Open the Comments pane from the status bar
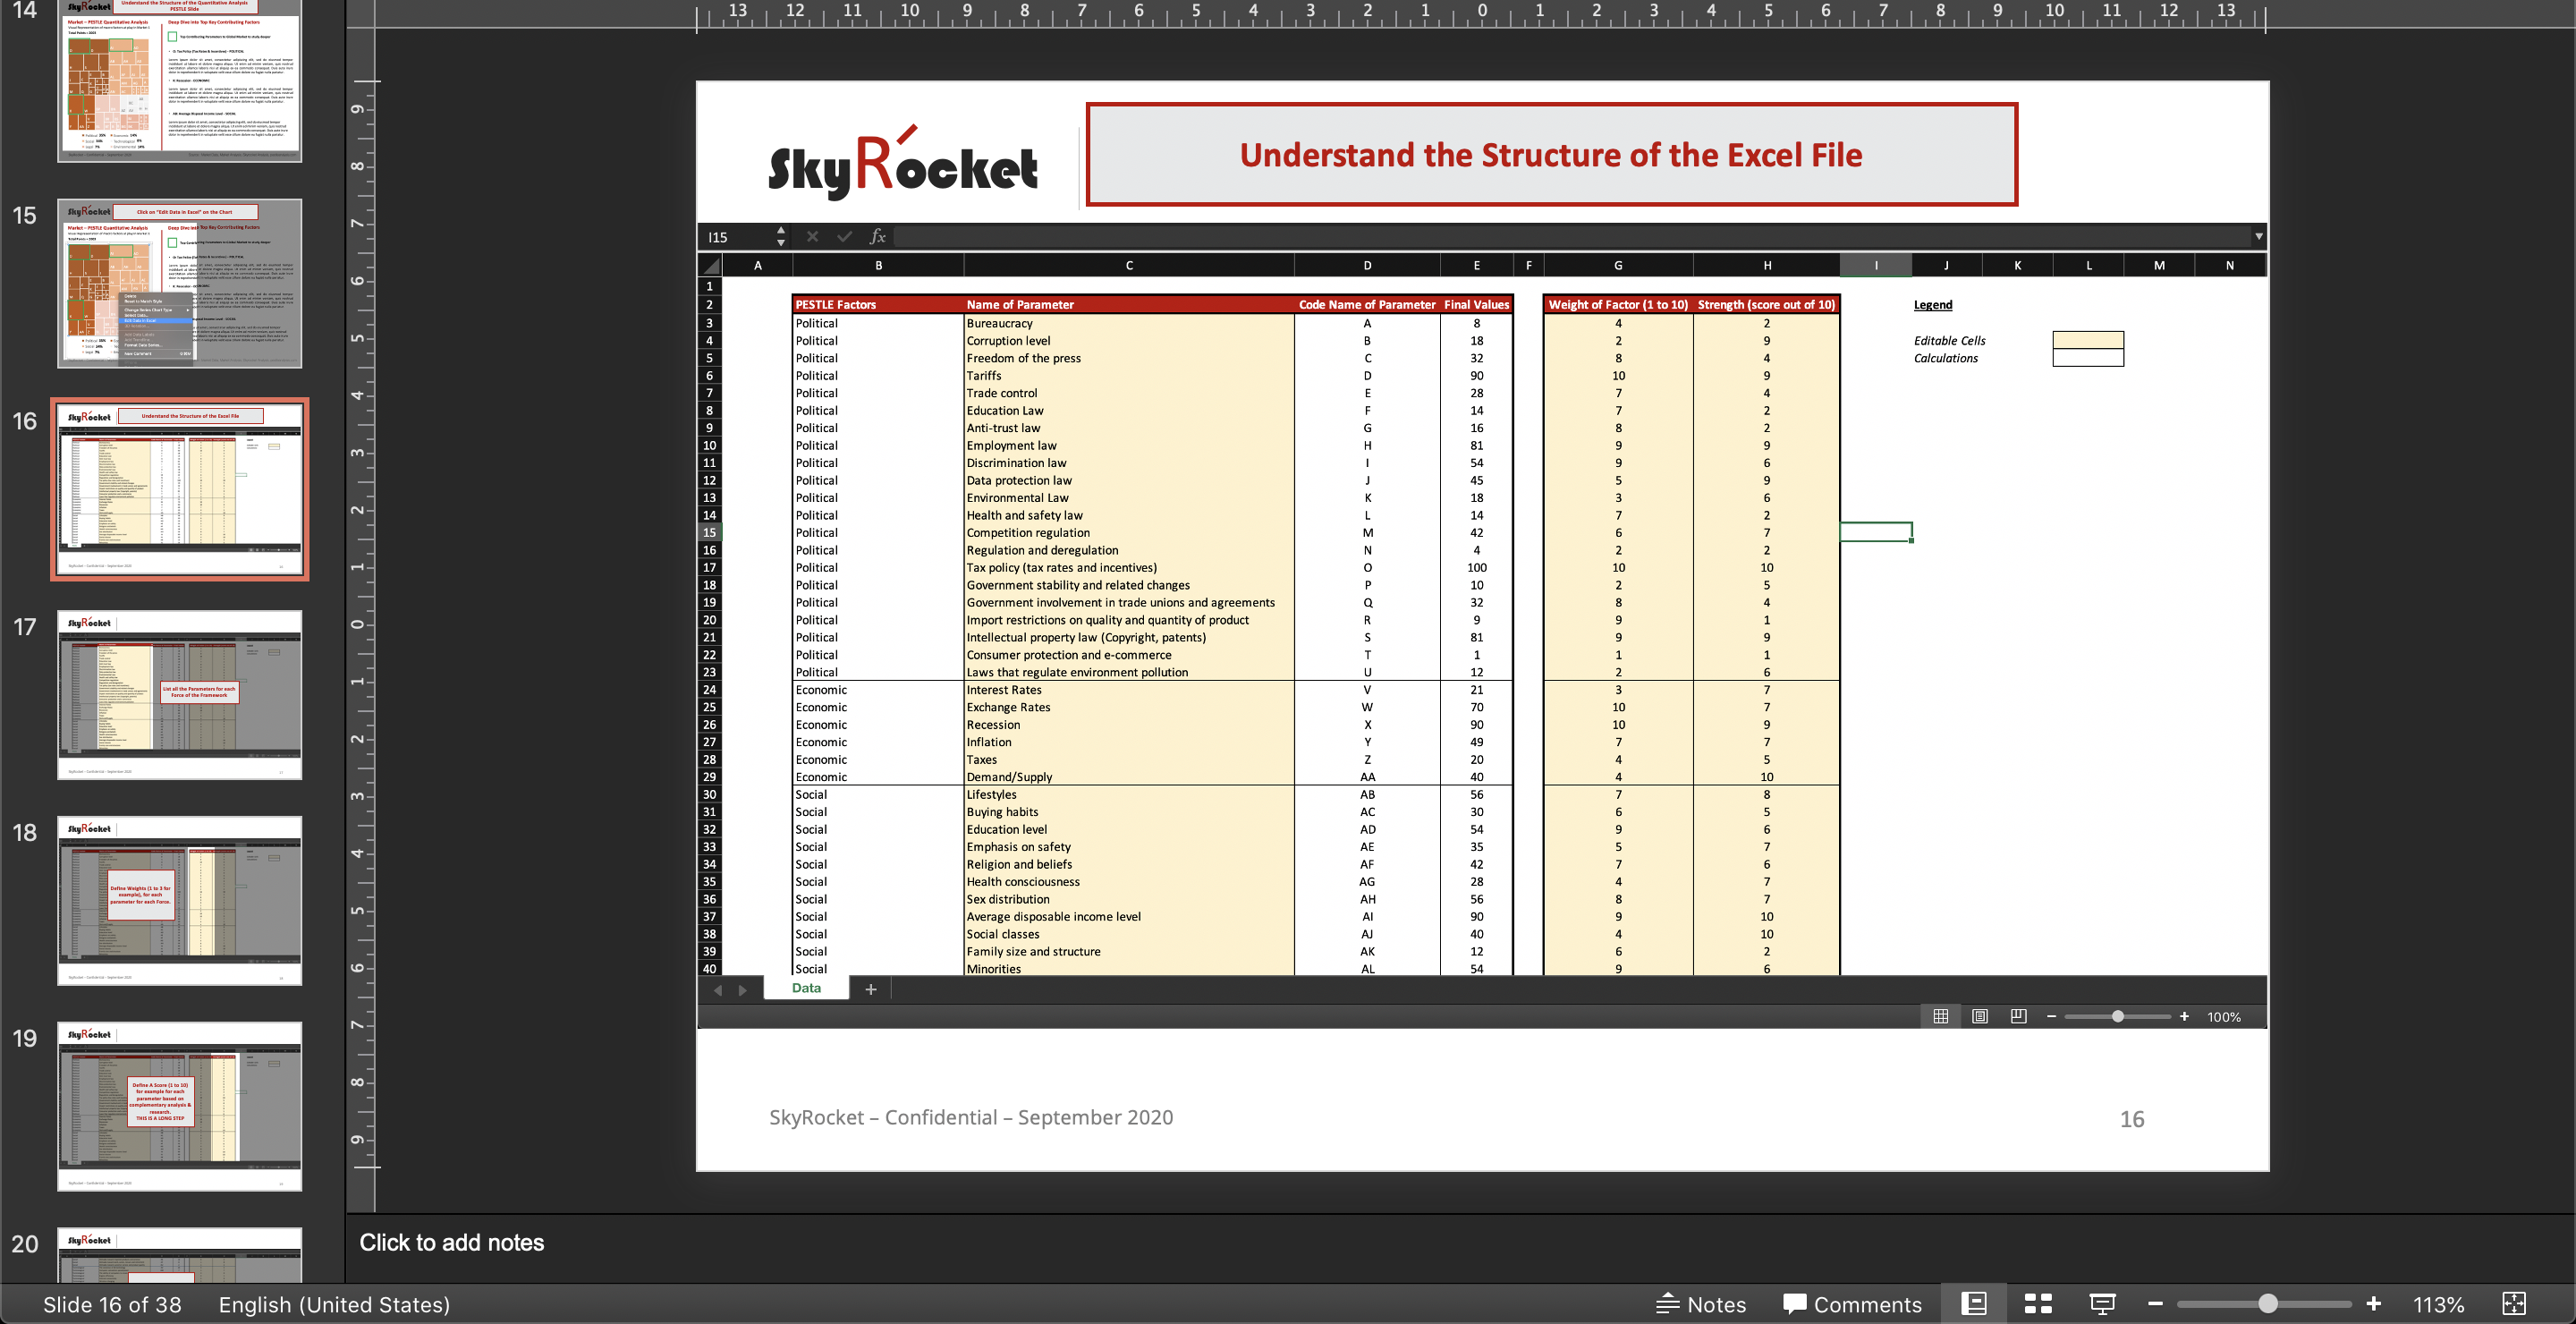 pyautogui.click(x=1853, y=1304)
